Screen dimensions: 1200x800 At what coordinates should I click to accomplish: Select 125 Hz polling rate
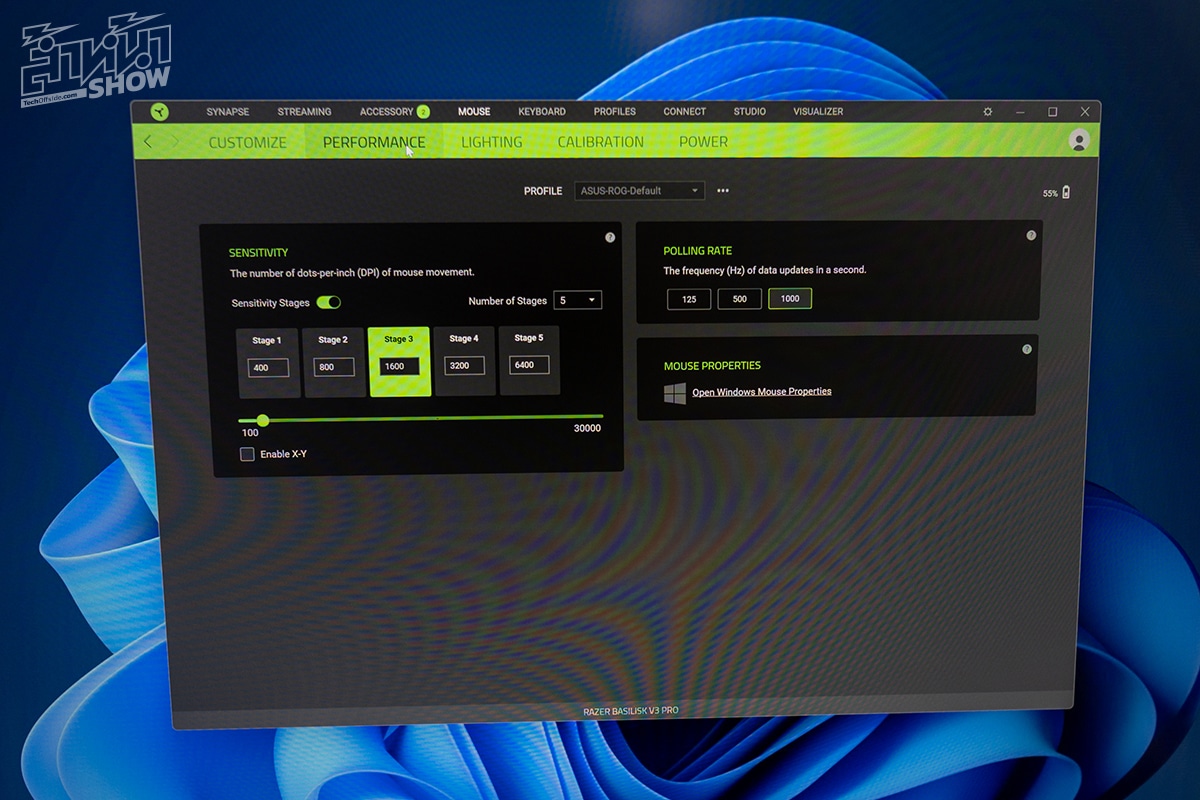pyautogui.click(x=689, y=299)
